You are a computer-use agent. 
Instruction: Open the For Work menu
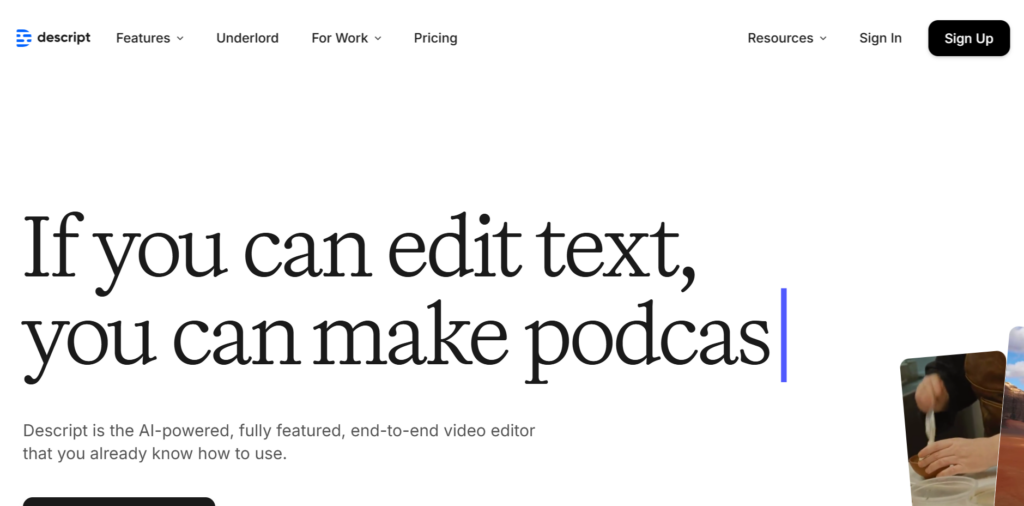340,38
